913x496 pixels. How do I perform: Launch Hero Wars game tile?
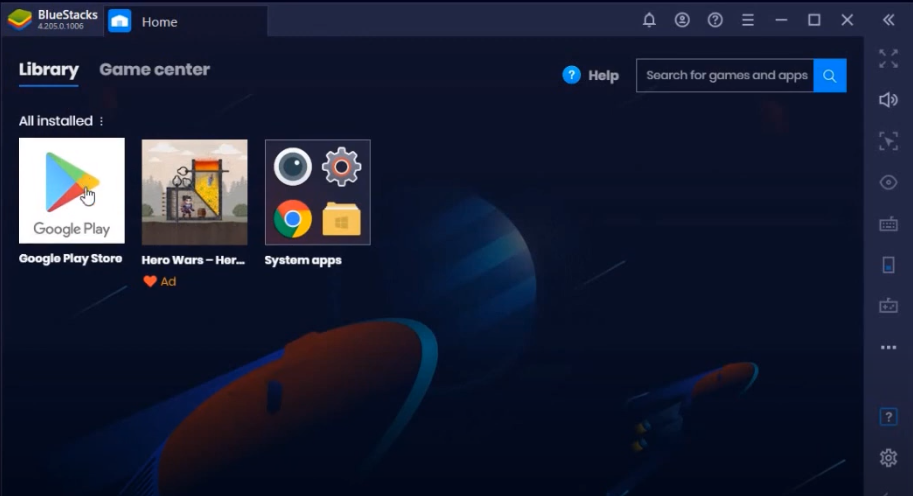[194, 192]
